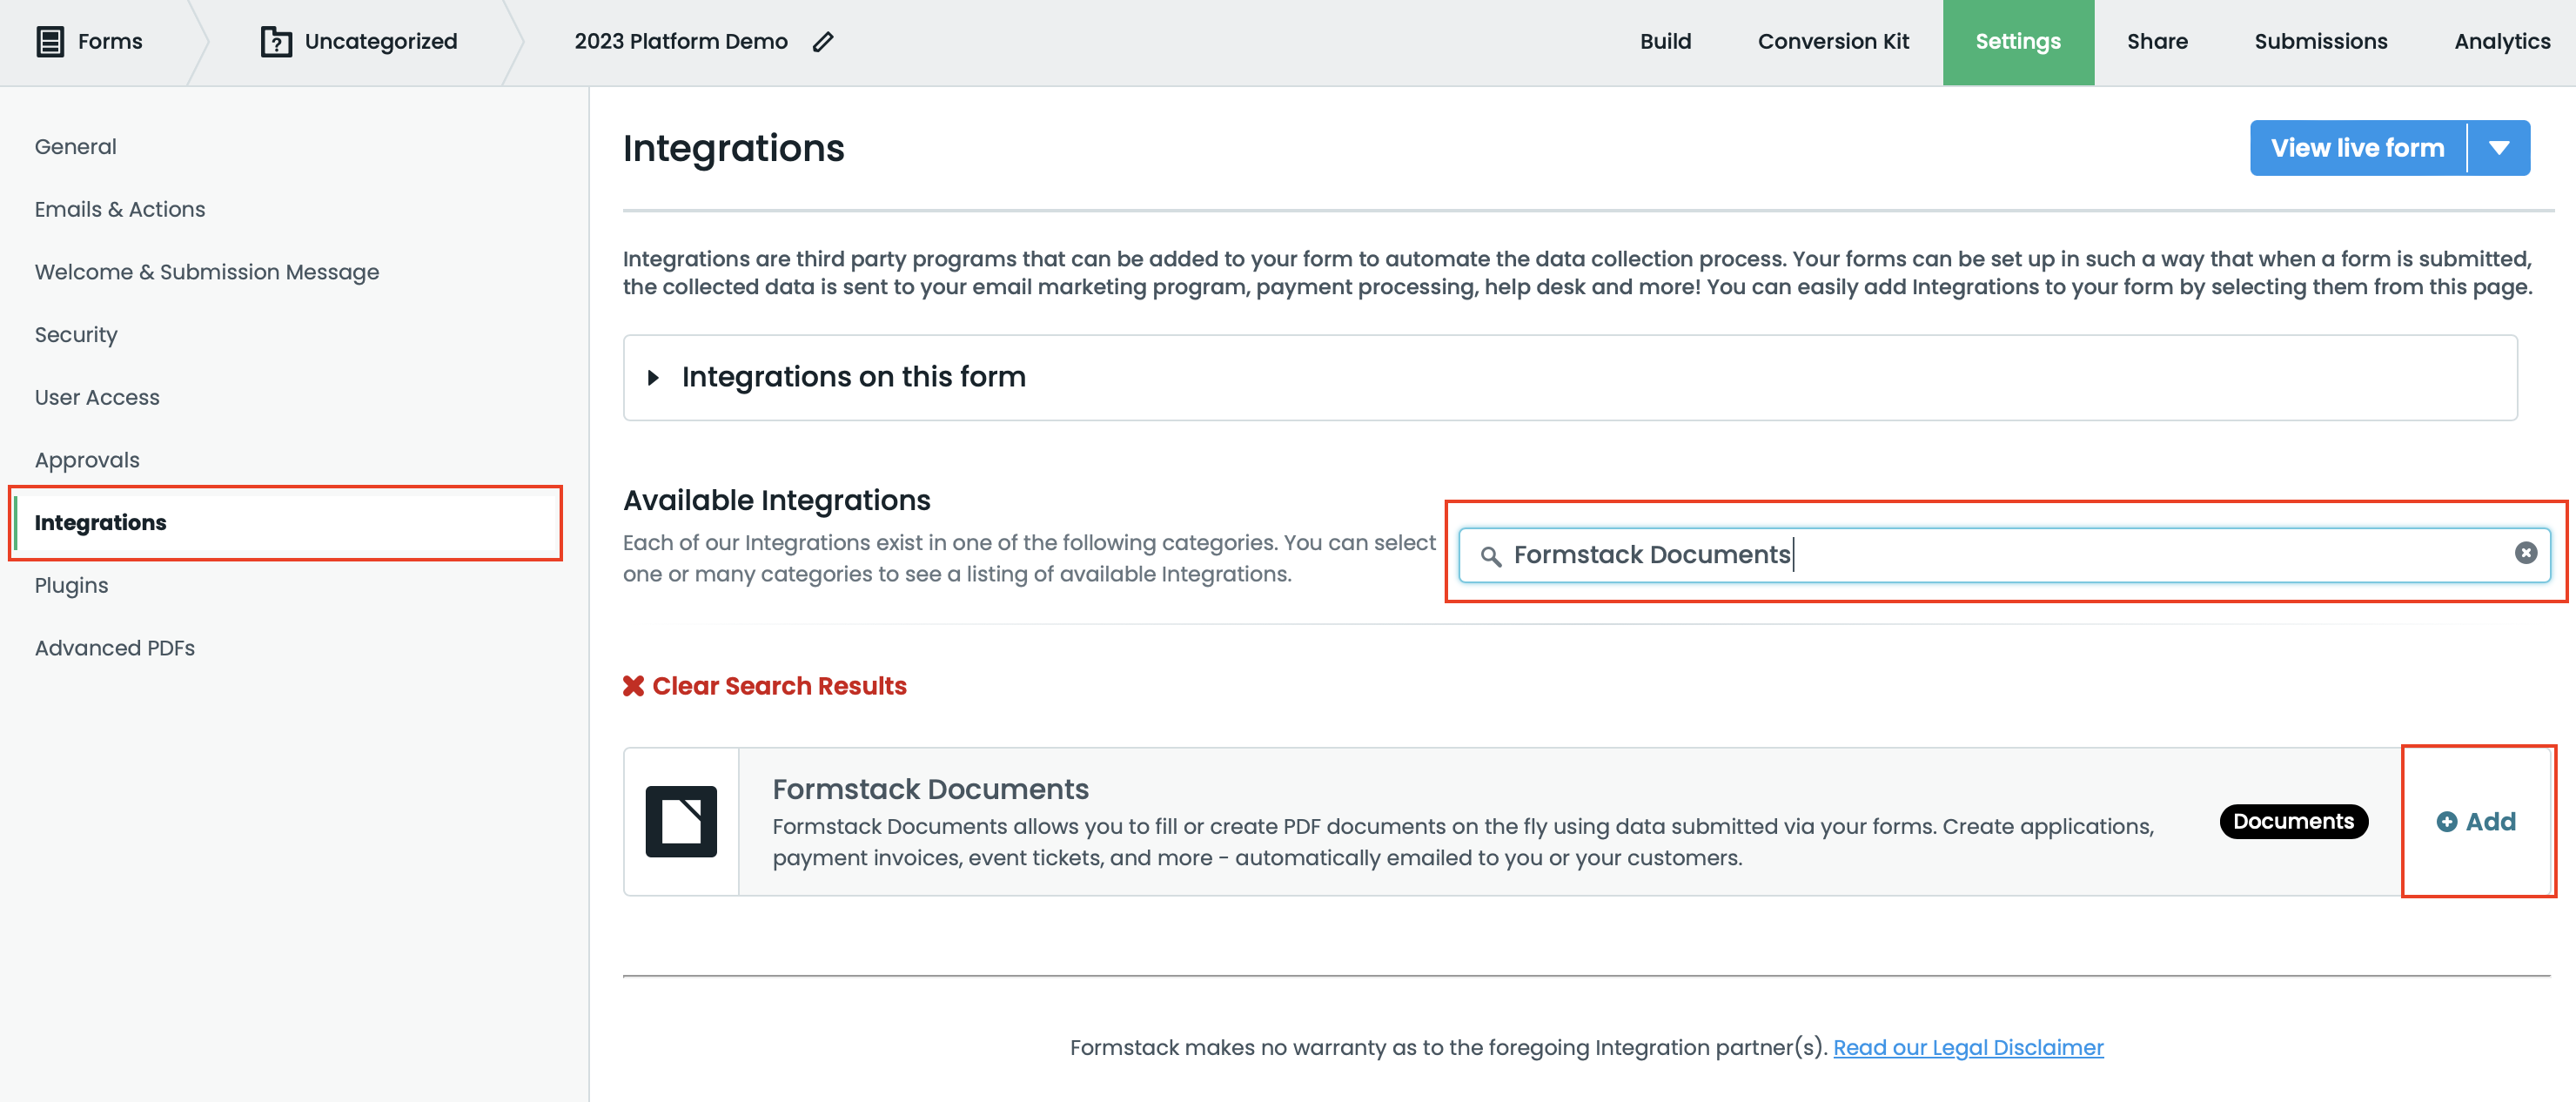Click the Uncategorized folder icon
This screenshot has width=2576, height=1102.
pos(276,42)
